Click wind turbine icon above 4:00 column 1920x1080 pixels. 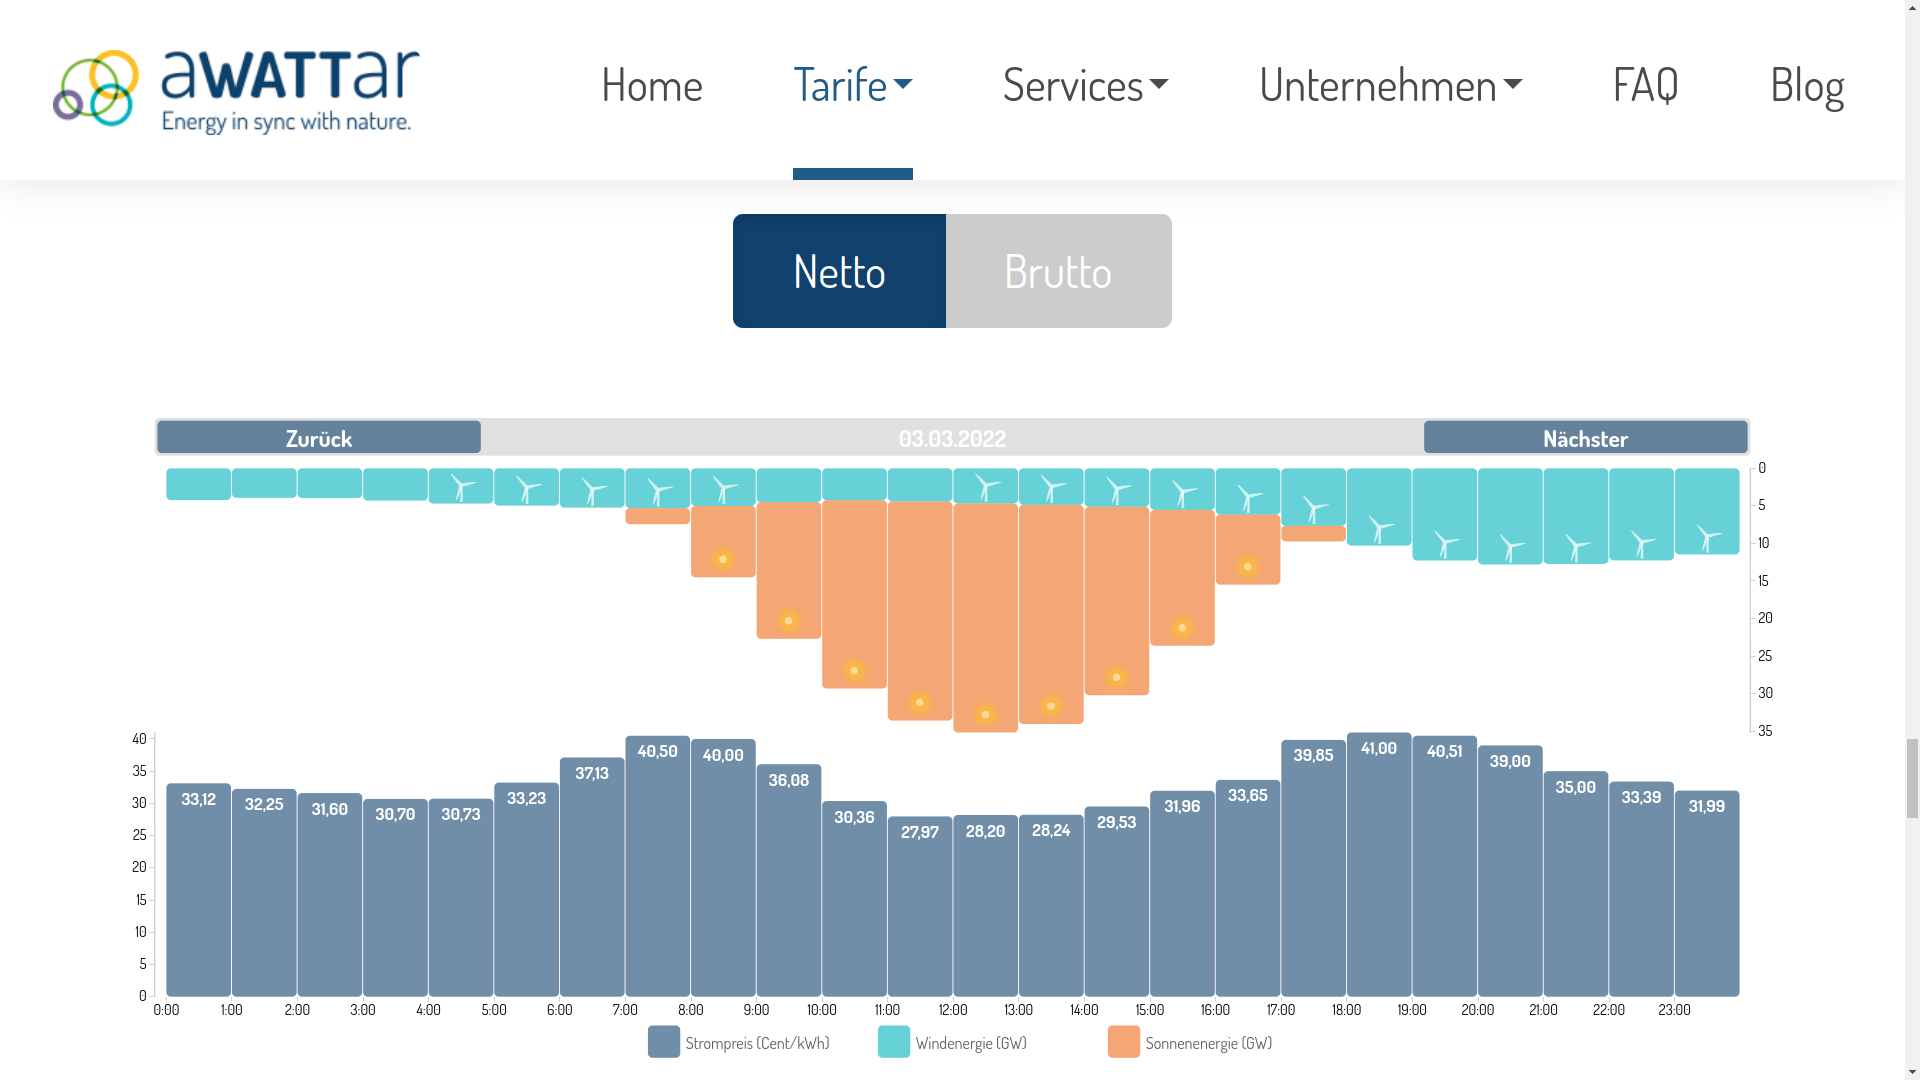462,488
